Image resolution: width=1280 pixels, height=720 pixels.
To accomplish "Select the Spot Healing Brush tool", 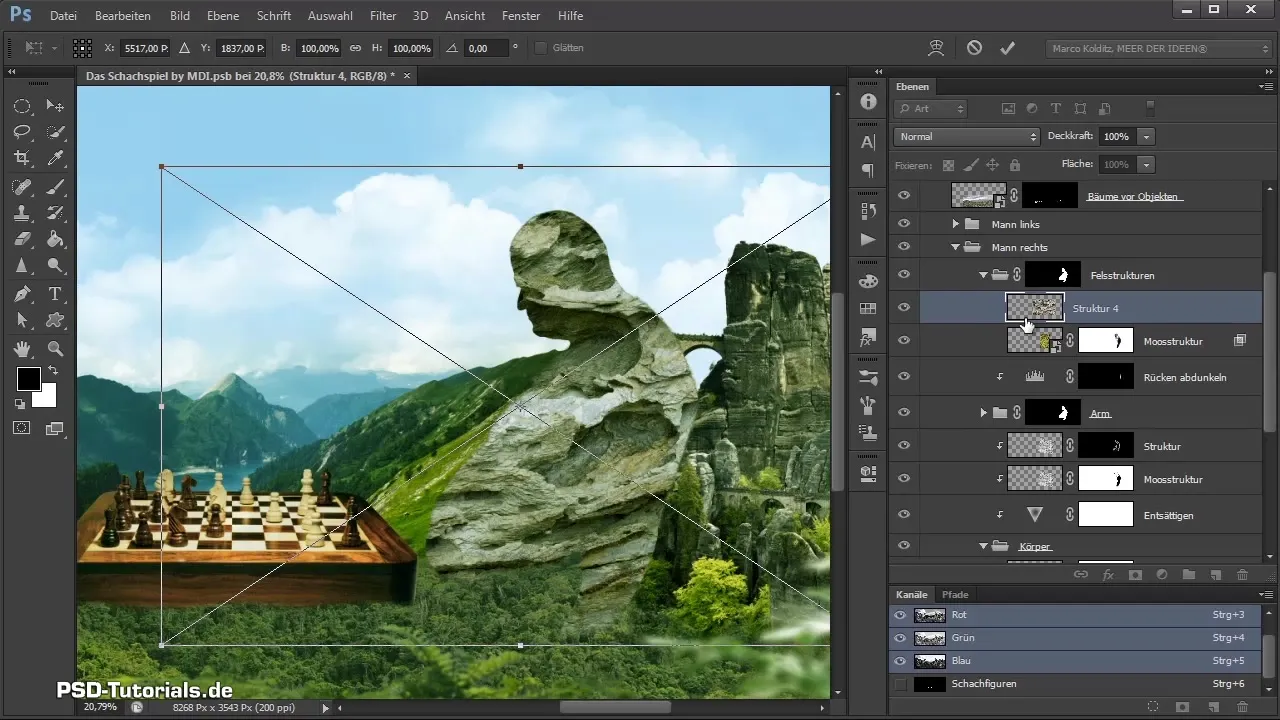I will click(x=22, y=186).
